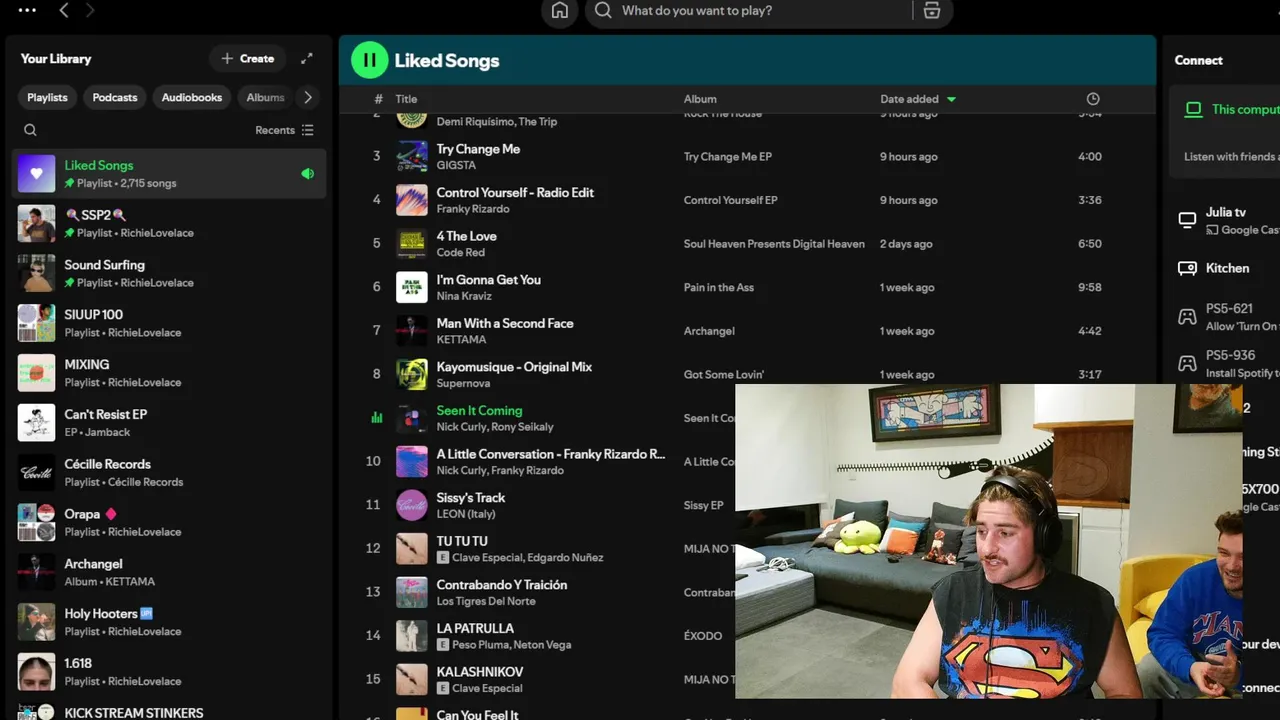Screen dimensions: 1280x720
Task: Click 4 The Love album art
Action: pos(412,243)
